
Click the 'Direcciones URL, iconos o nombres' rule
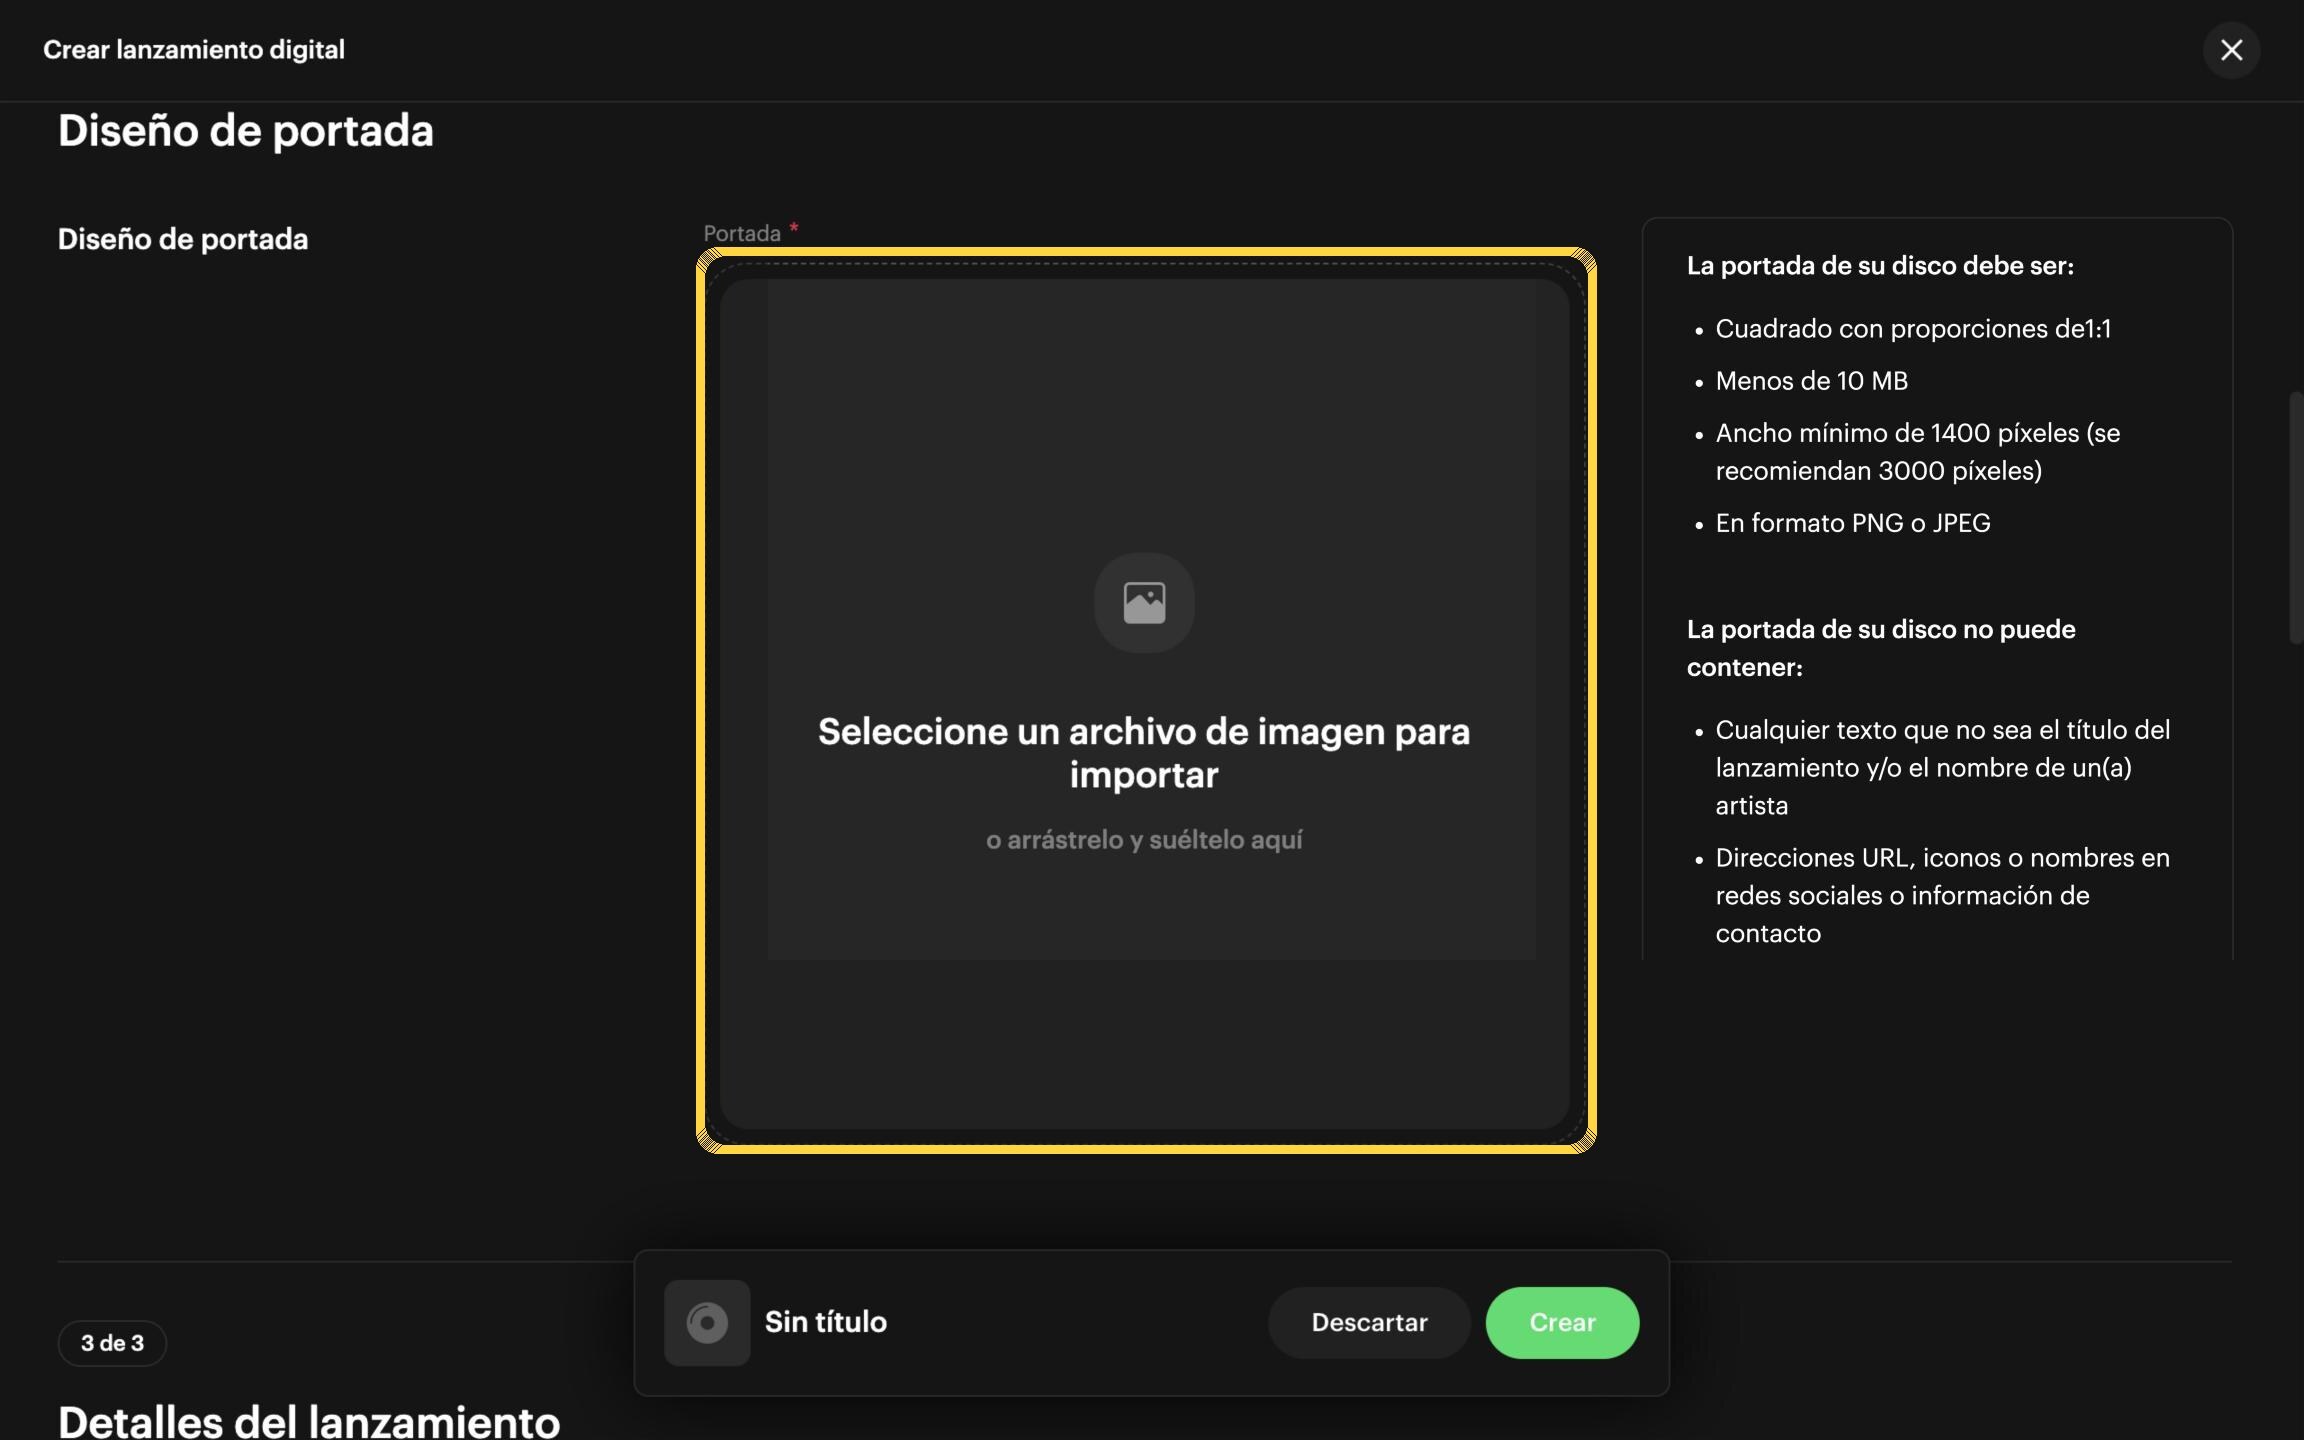click(1942, 895)
